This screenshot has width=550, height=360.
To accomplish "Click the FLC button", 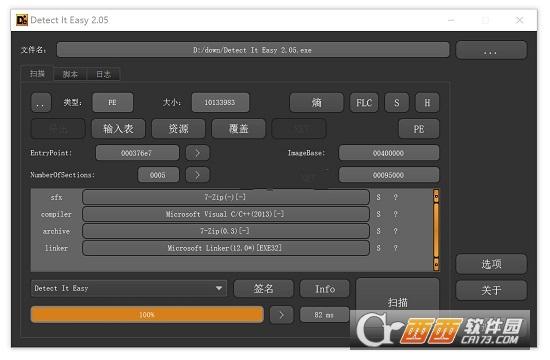I will pyautogui.click(x=364, y=103).
